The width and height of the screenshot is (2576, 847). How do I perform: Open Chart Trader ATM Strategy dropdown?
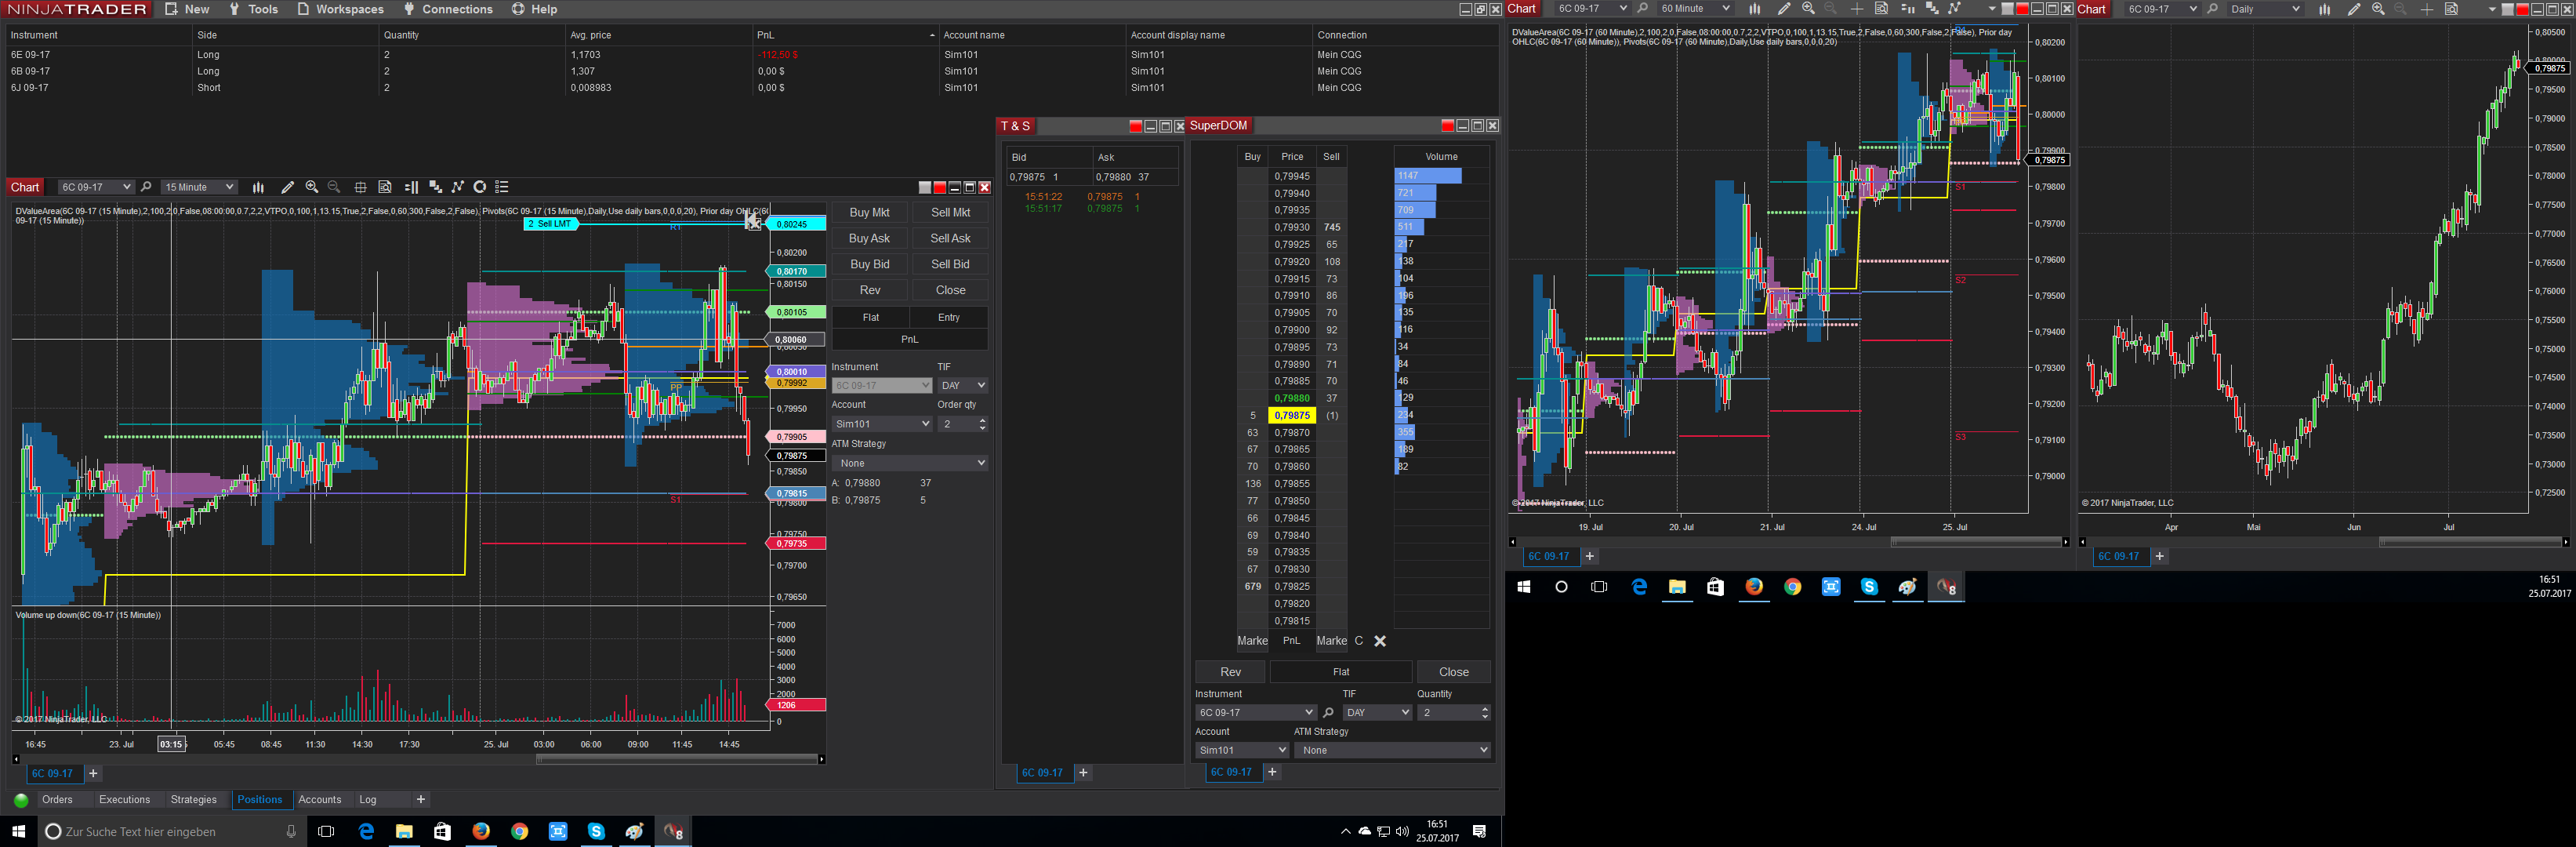[x=910, y=463]
